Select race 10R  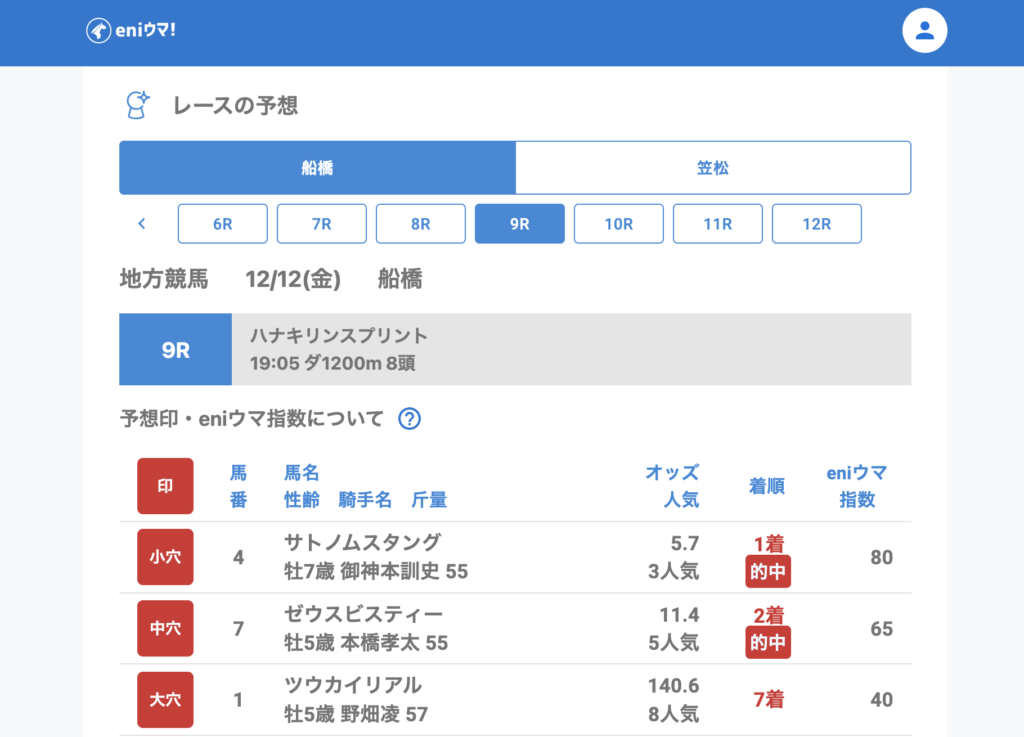618,224
